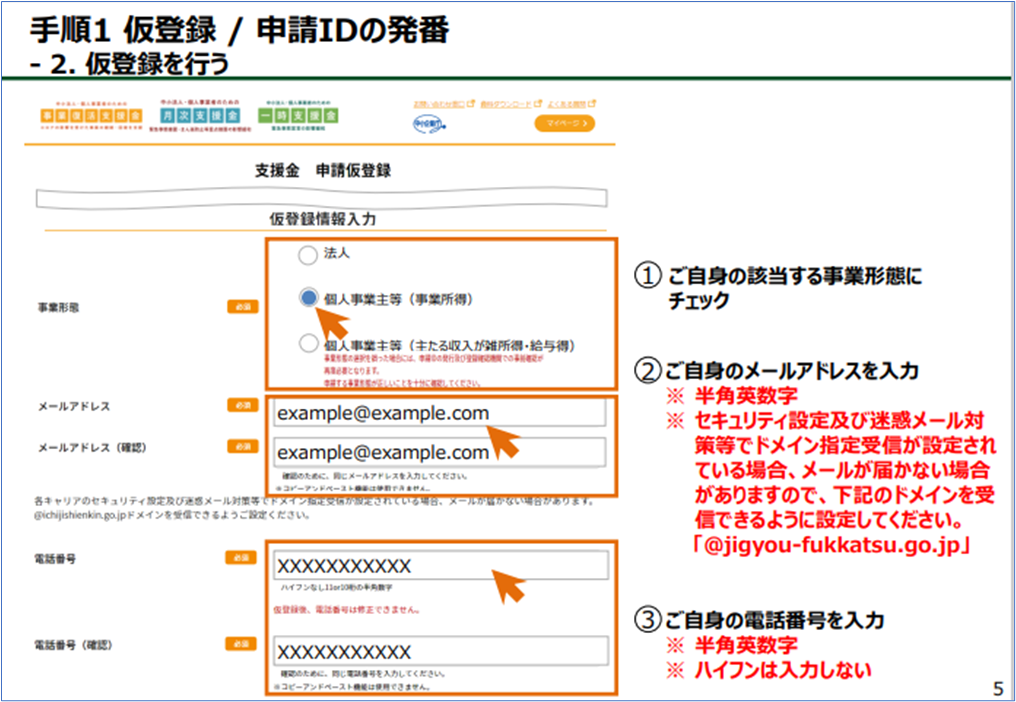
Task: Select the 法人 radio button
Action: [308, 256]
